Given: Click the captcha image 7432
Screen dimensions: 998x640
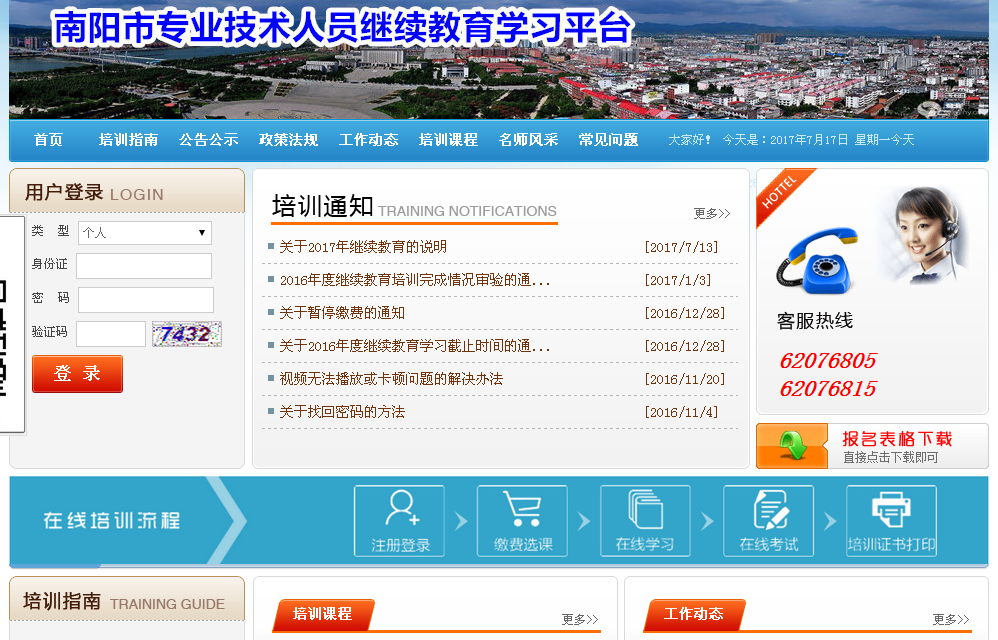Looking at the screenshot, I should [x=187, y=334].
